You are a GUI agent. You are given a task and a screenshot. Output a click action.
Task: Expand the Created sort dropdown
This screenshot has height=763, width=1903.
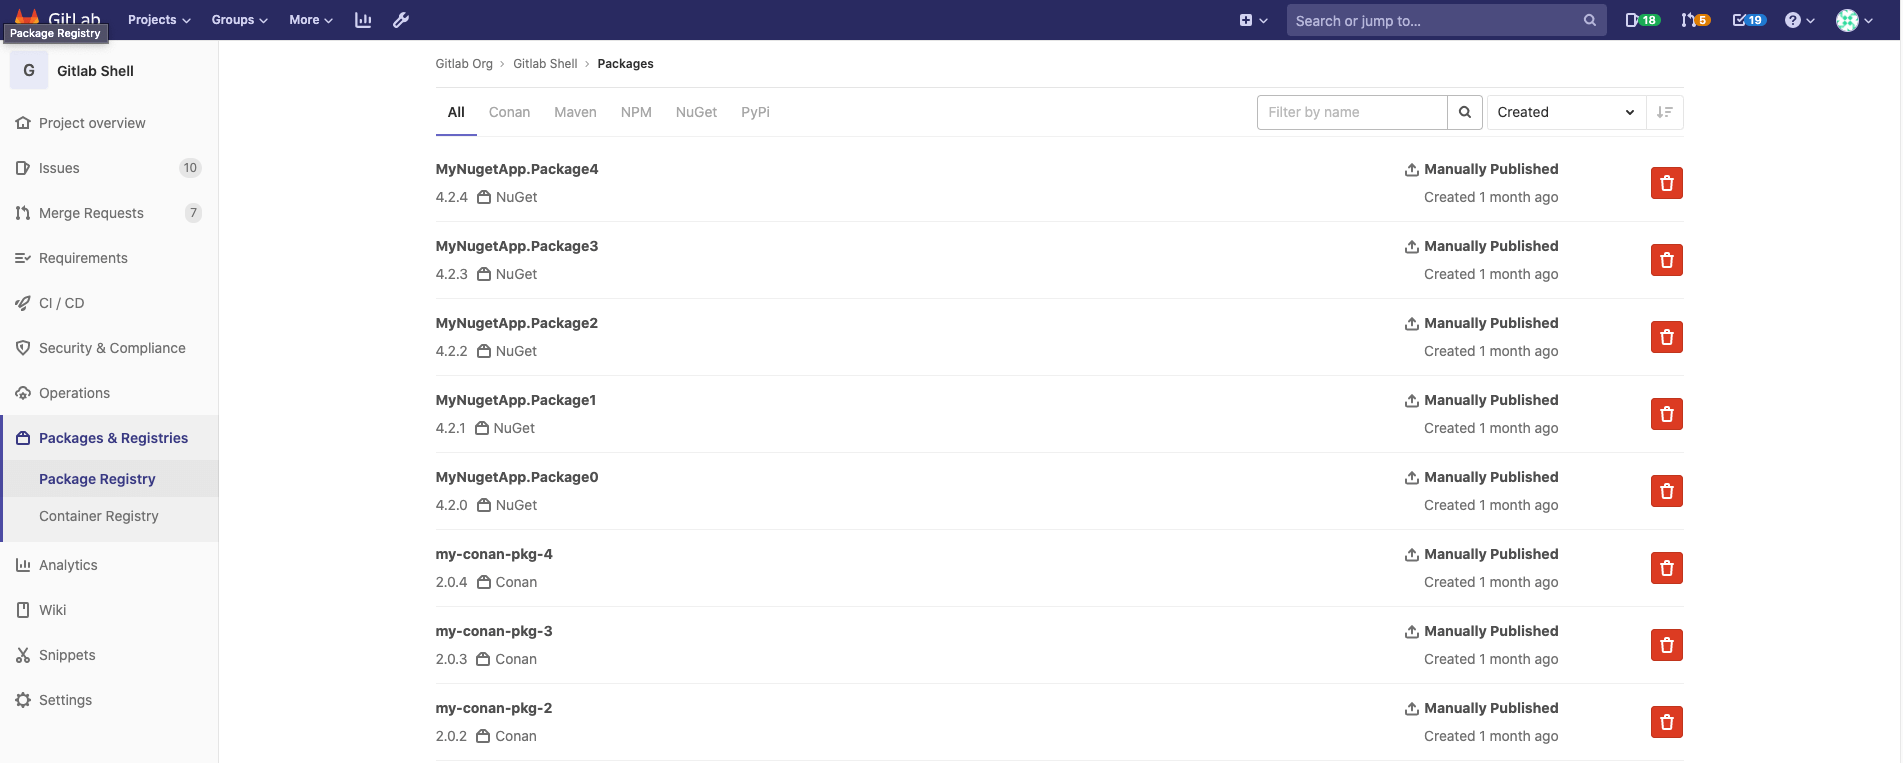point(1565,112)
